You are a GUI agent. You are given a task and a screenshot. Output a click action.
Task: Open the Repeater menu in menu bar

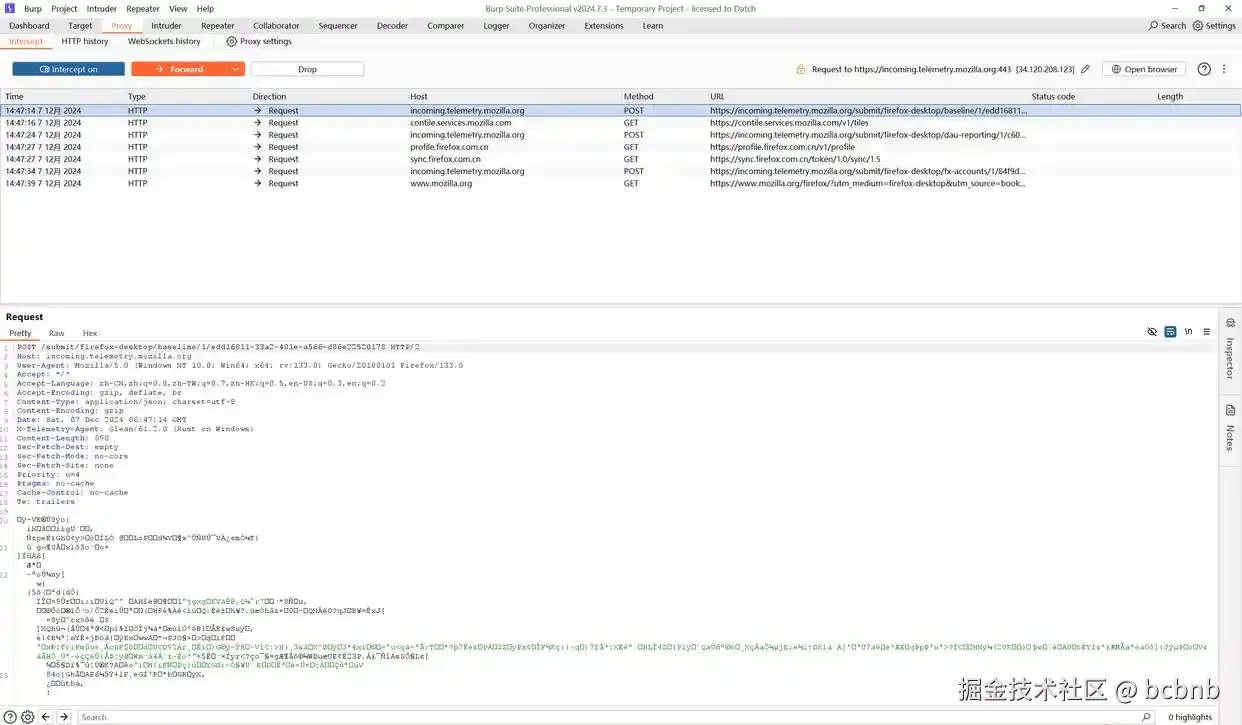coord(143,9)
